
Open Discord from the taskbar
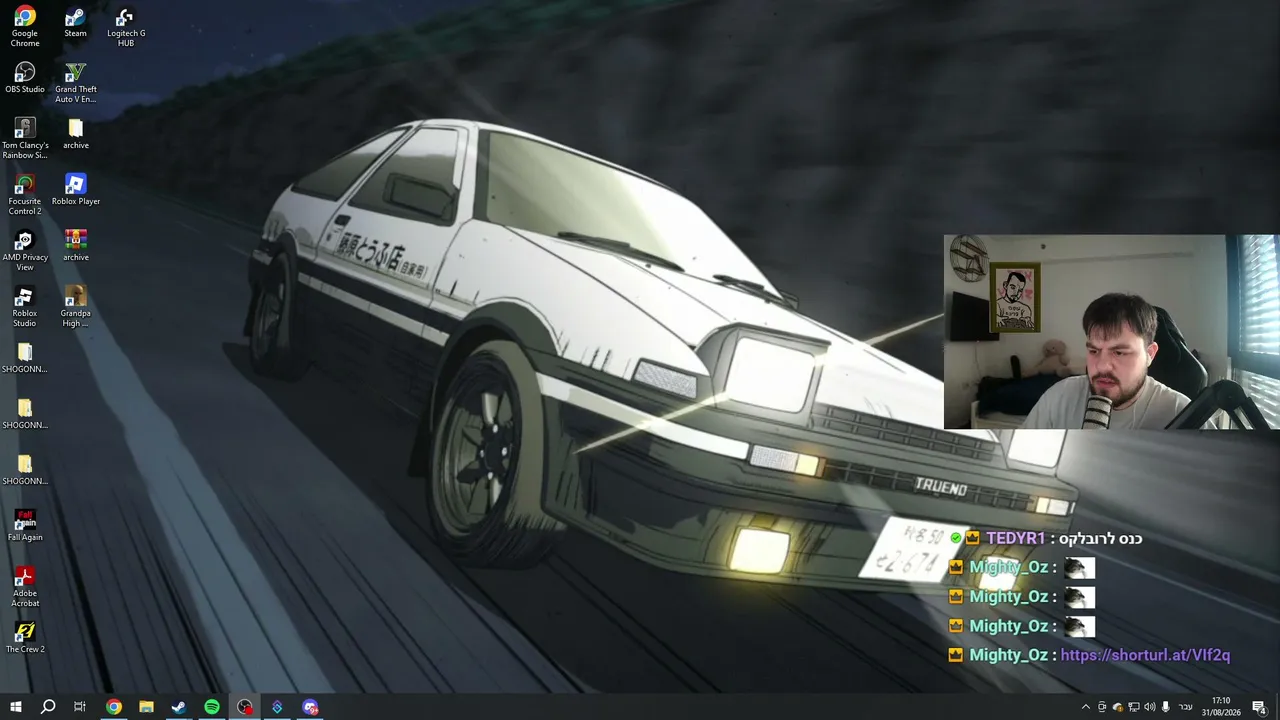[x=310, y=707]
